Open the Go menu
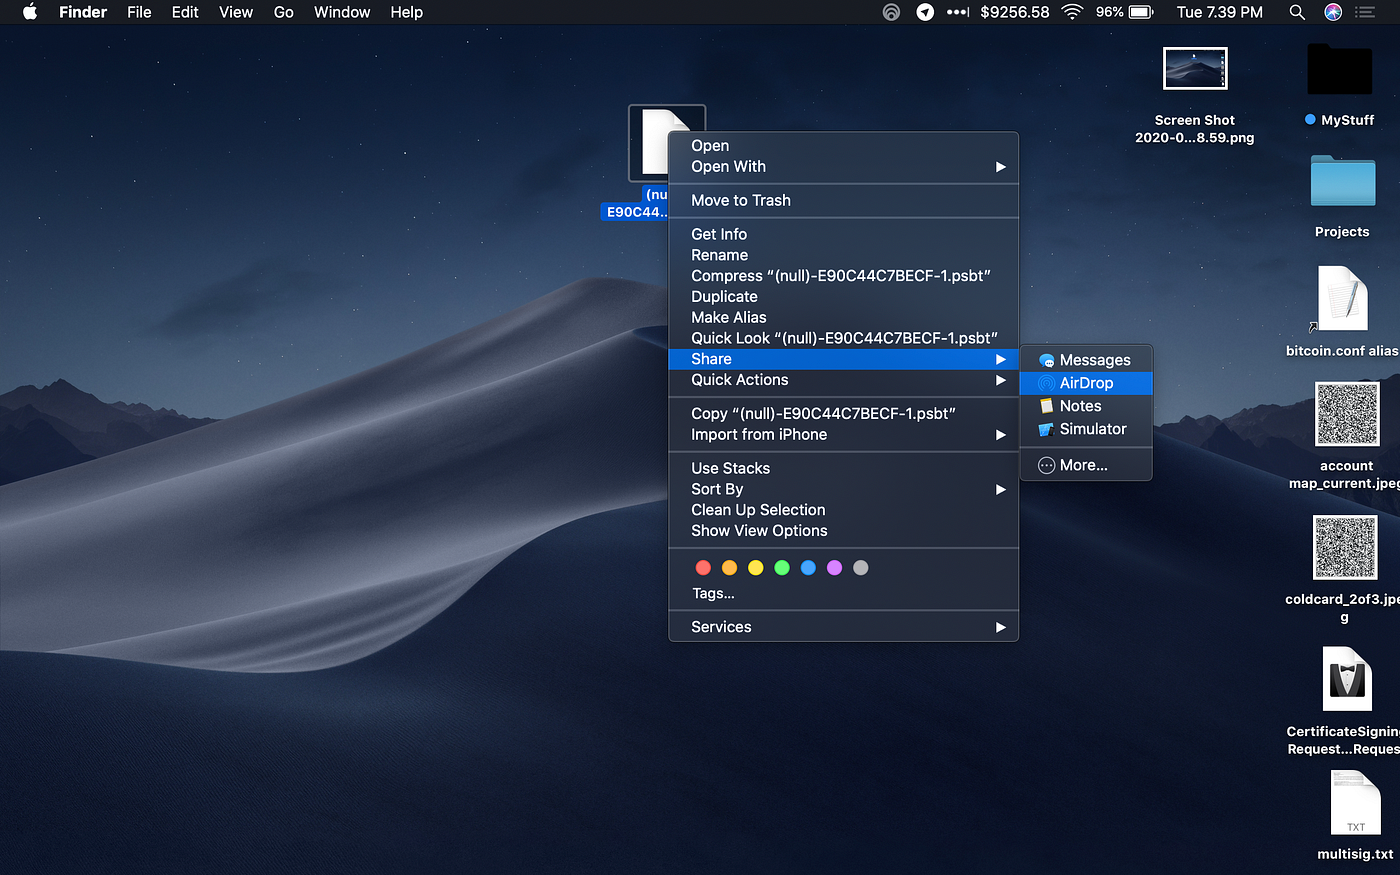 pyautogui.click(x=284, y=12)
